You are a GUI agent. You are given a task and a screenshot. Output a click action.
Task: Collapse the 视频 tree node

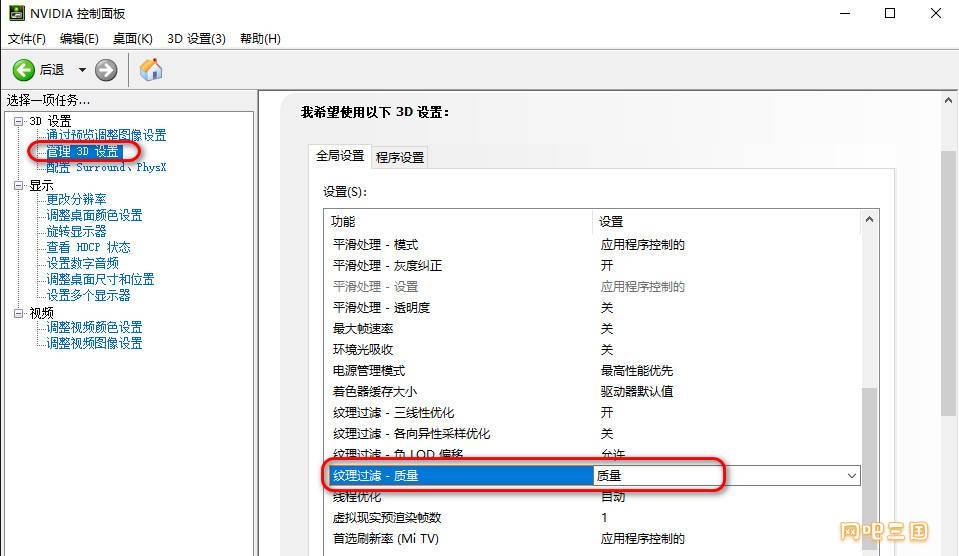point(18,313)
